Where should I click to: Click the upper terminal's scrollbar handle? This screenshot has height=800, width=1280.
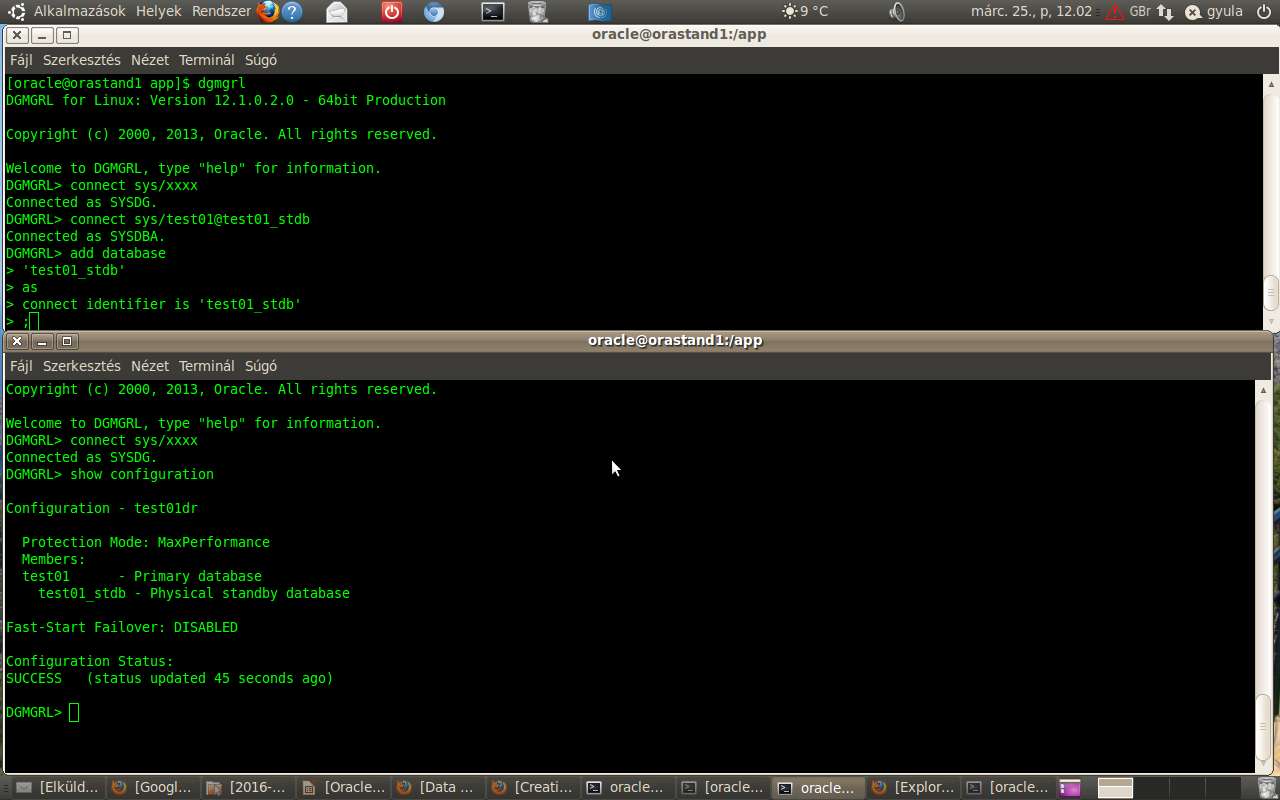(1271, 292)
